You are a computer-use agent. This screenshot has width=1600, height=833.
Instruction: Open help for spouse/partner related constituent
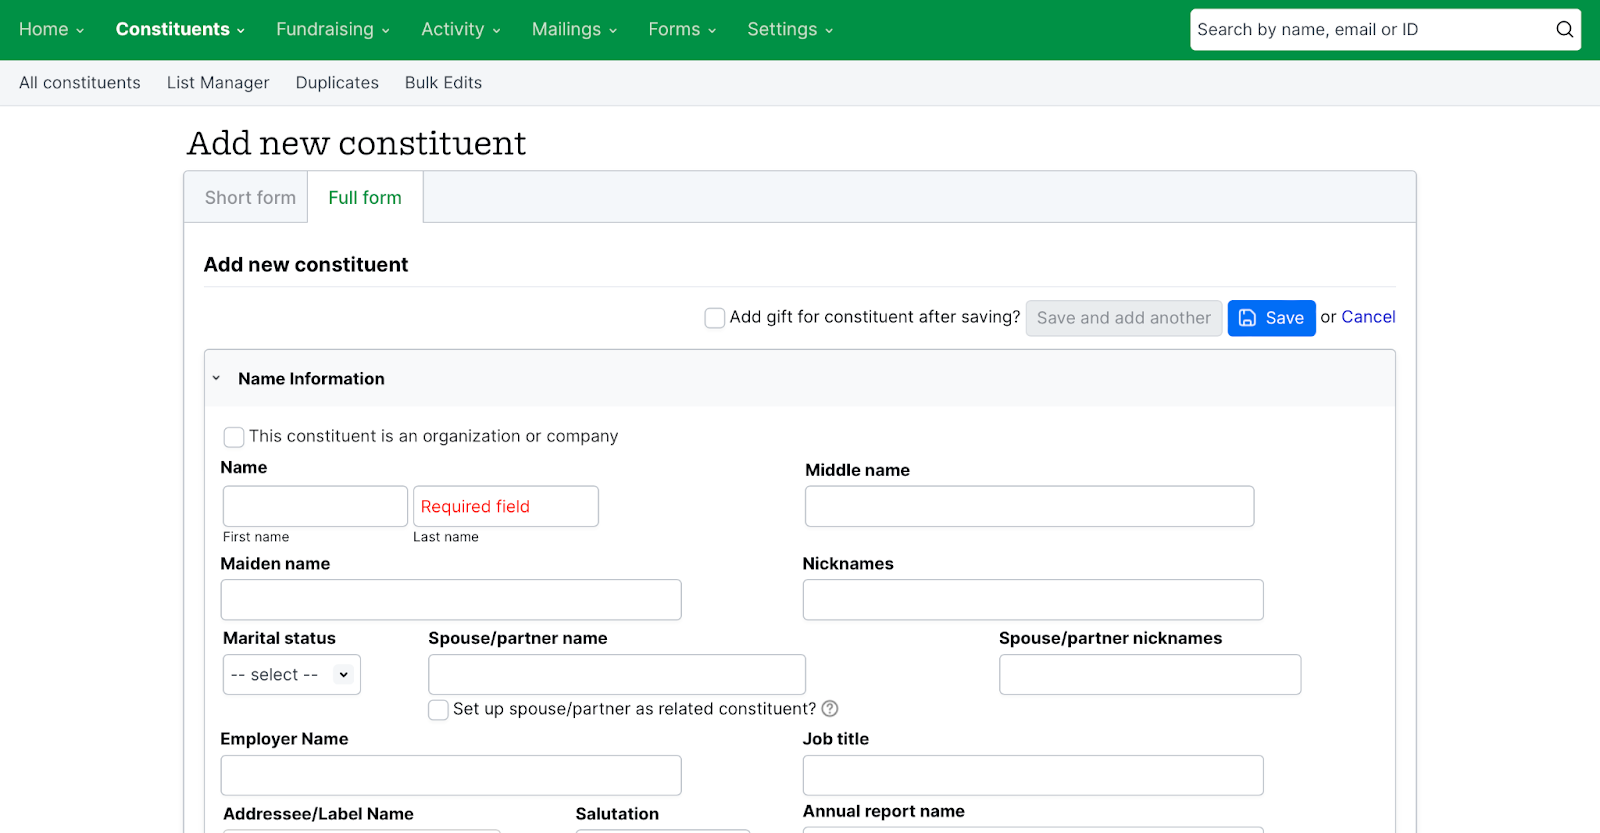click(830, 709)
